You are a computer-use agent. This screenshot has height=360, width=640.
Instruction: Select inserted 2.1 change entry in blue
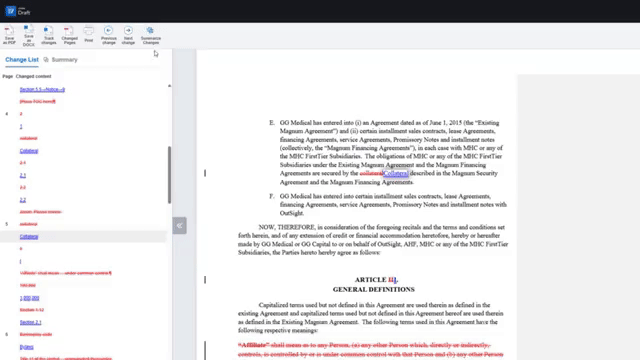click(23, 175)
